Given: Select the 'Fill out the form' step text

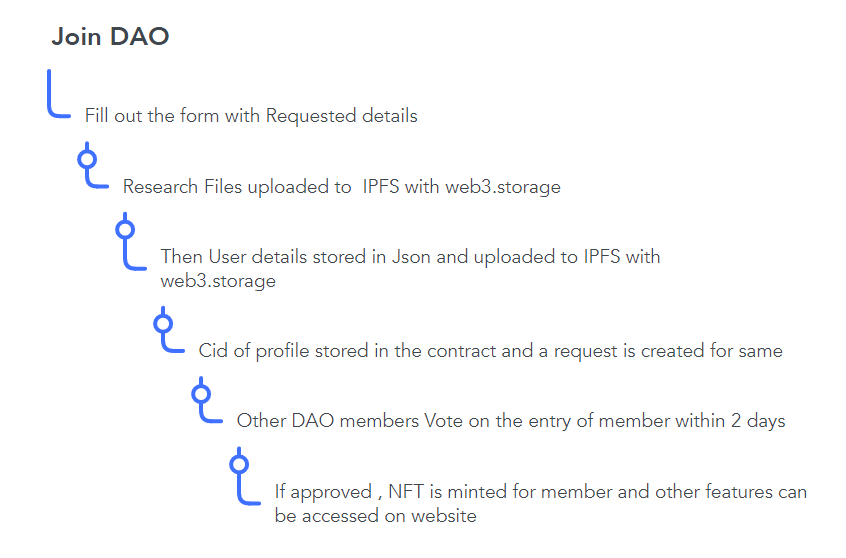Looking at the screenshot, I should tap(251, 115).
